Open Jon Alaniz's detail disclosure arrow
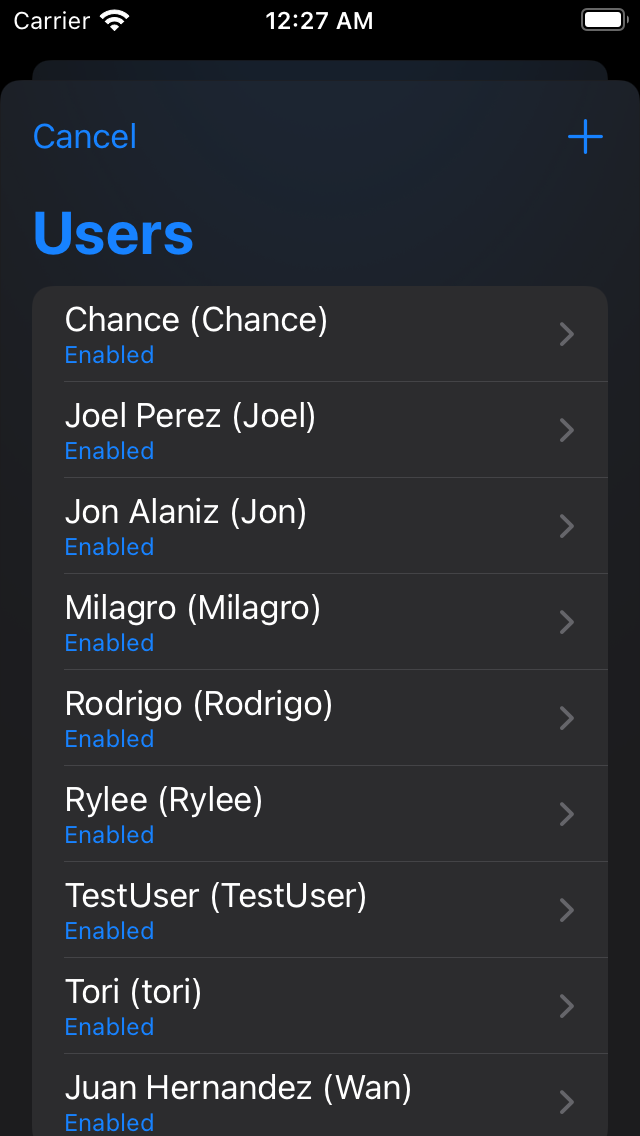Viewport: 640px width, 1136px height. (x=567, y=526)
